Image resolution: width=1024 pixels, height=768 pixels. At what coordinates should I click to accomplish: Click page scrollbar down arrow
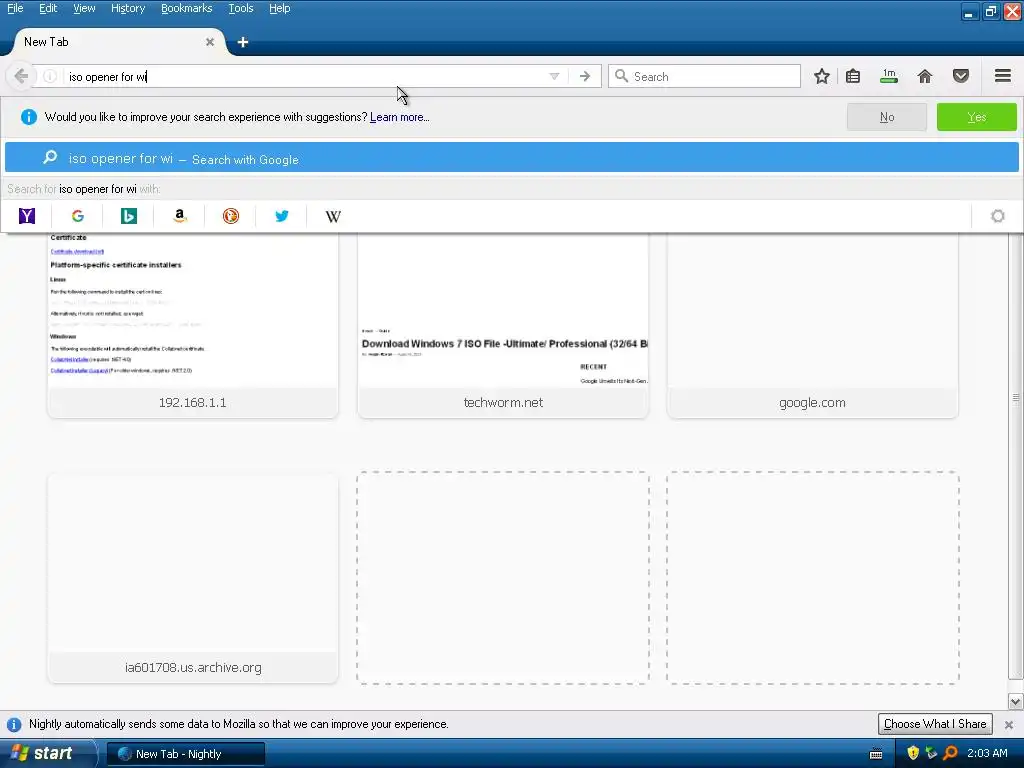(1015, 702)
